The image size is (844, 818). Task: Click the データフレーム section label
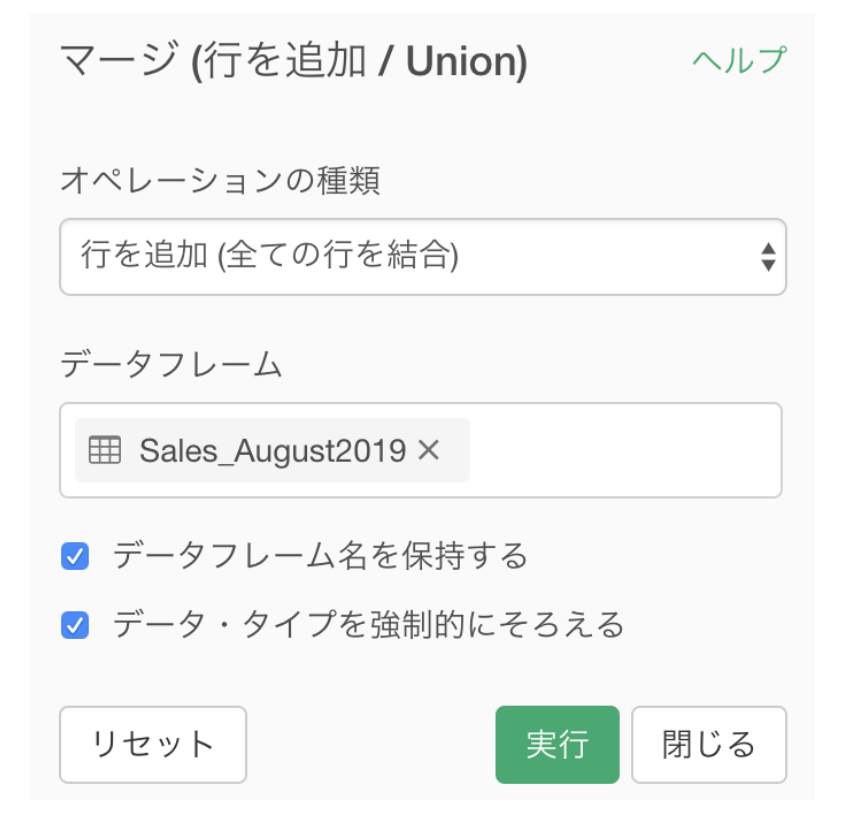[171, 364]
